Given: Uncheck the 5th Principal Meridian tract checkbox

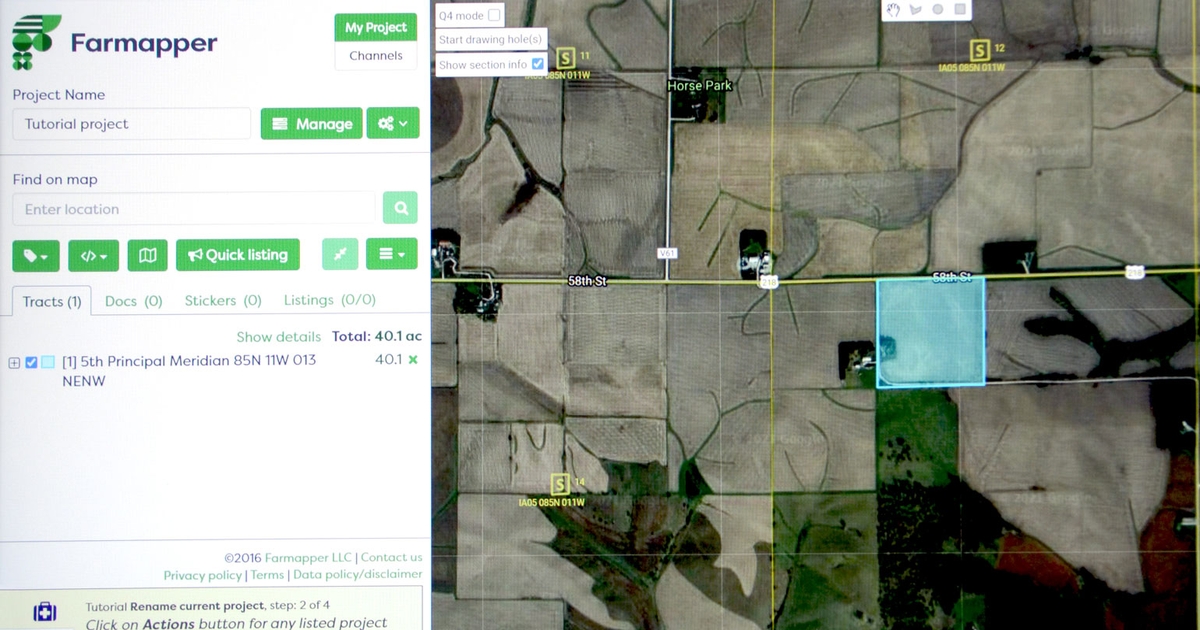Looking at the screenshot, I should tap(31, 362).
